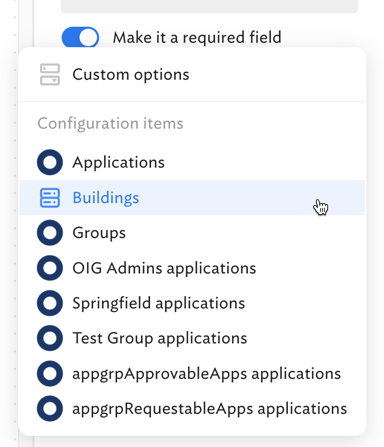Click the ring icon beside appgrpApprovableApps applications
Viewport: 384px width, 447px height.
pyautogui.click(x=50, y=373)
